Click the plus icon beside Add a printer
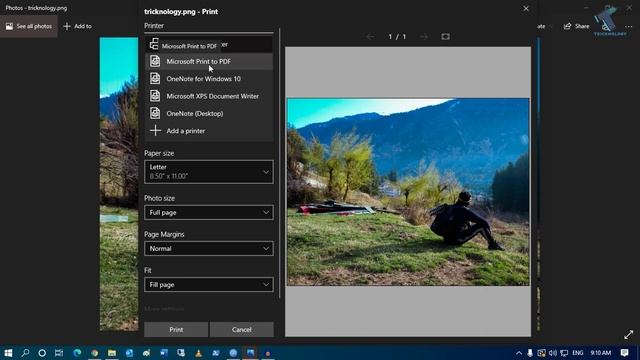Viewport: 640px width, 360px height. pyautogui.click(x=155, y=131)
